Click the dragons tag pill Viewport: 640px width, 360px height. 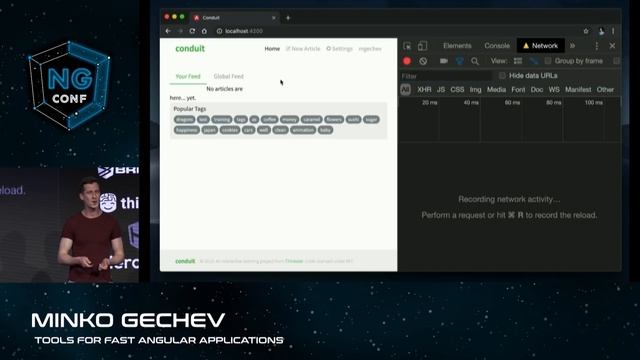184,119
